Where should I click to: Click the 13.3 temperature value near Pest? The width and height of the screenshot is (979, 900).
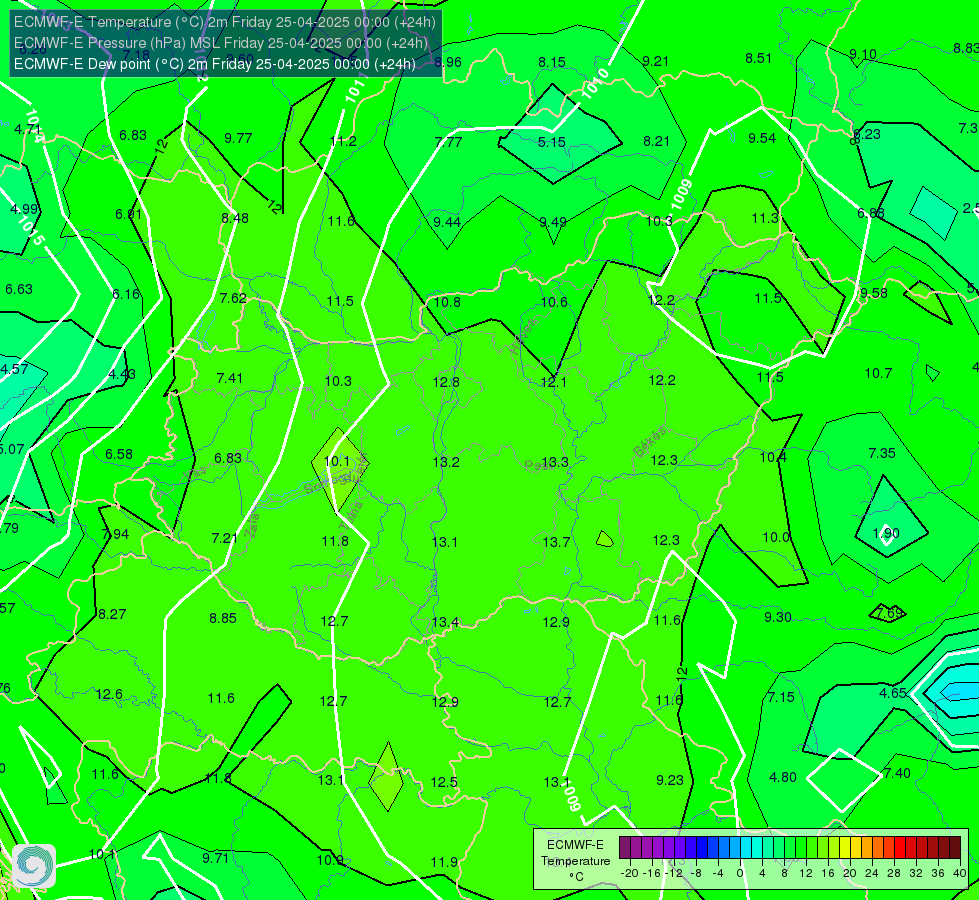tap(555, 462)
